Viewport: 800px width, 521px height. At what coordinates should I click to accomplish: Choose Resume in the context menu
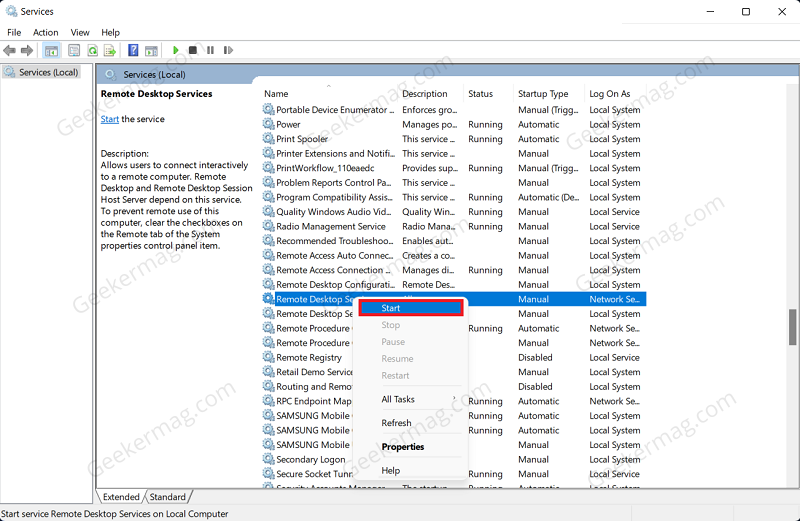coord(411,359)
